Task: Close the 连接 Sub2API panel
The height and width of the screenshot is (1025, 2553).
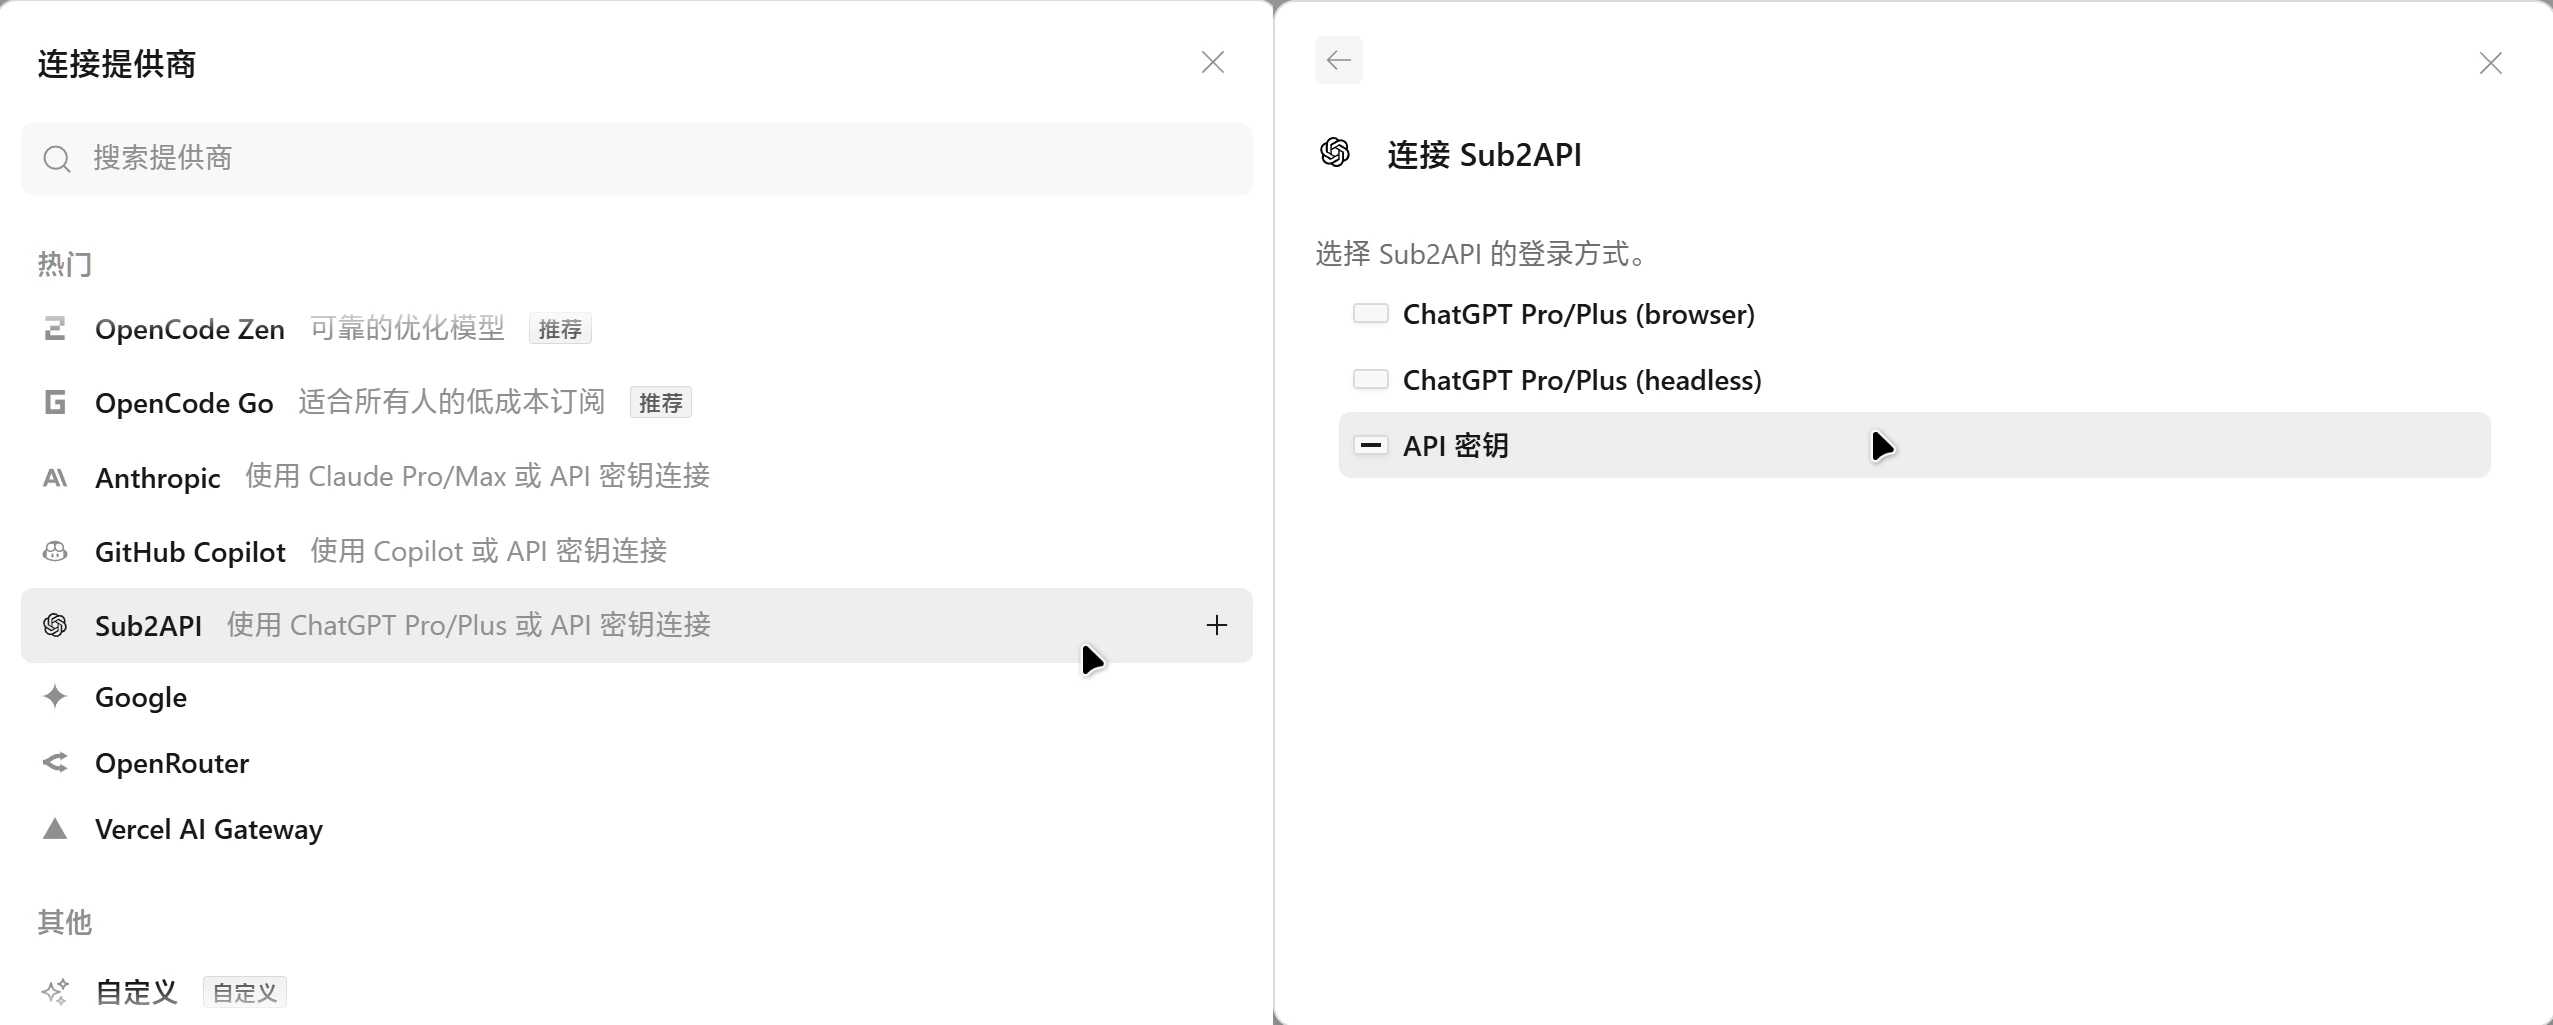Action: point(2491,63)
